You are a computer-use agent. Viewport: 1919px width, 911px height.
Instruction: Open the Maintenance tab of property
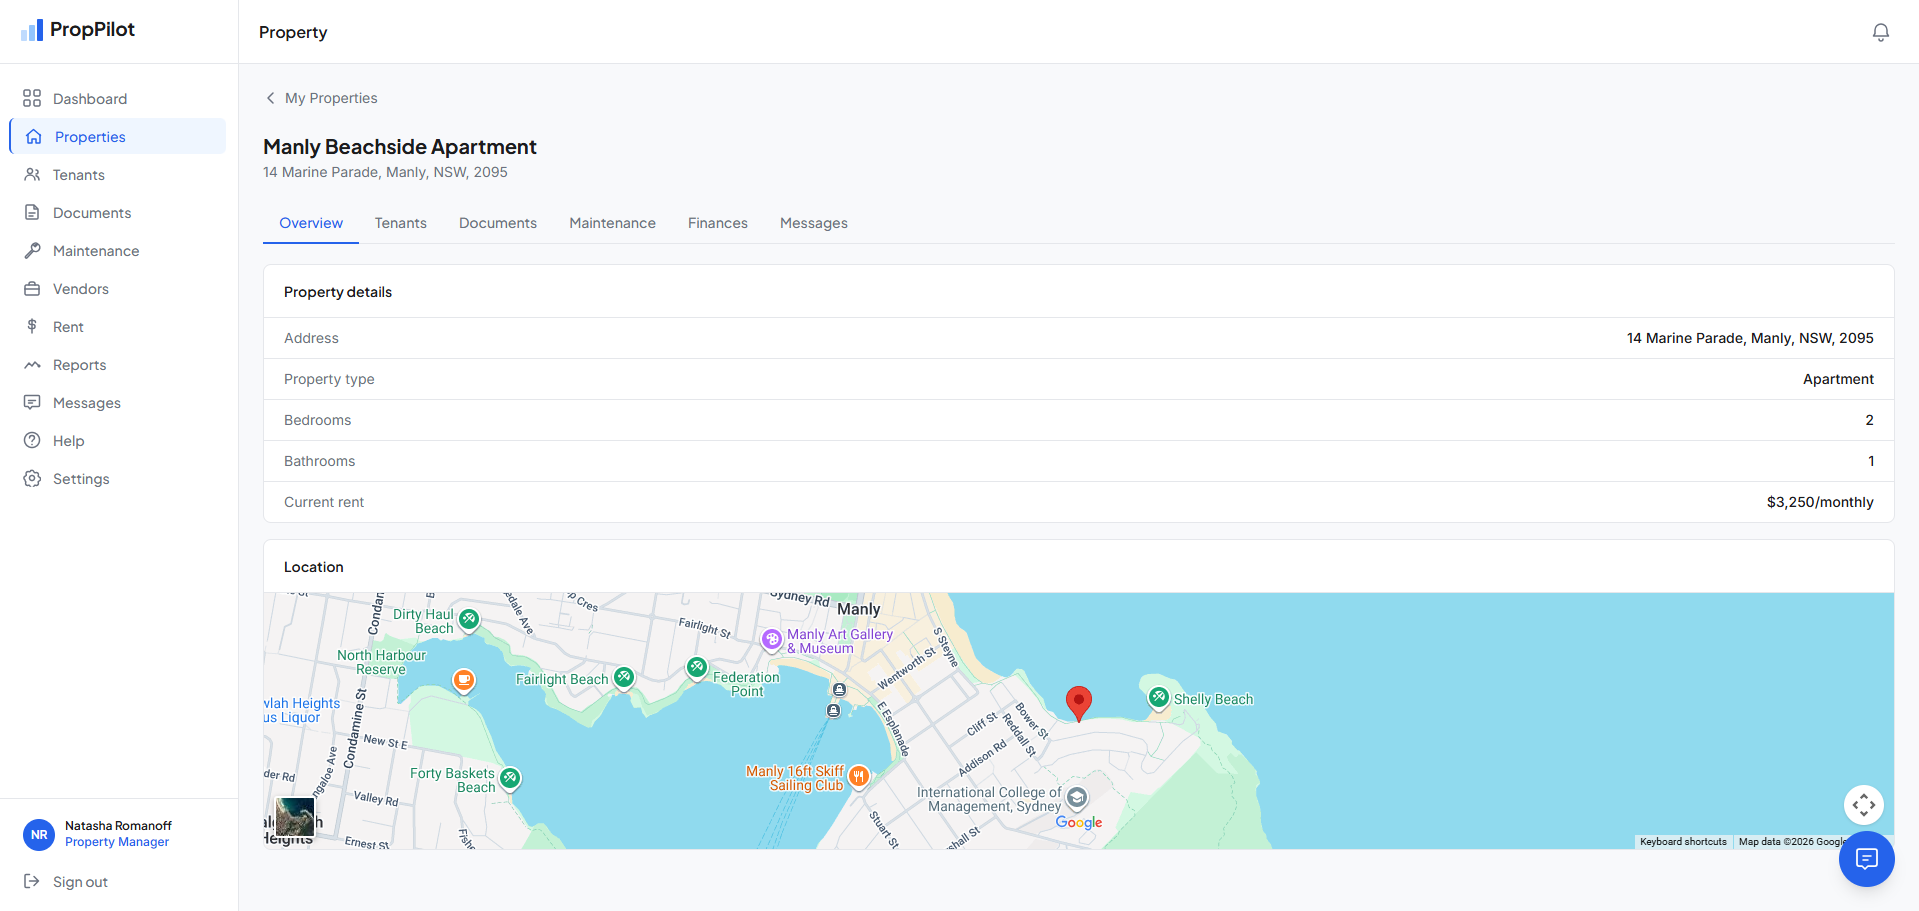(x=613, y=223)
